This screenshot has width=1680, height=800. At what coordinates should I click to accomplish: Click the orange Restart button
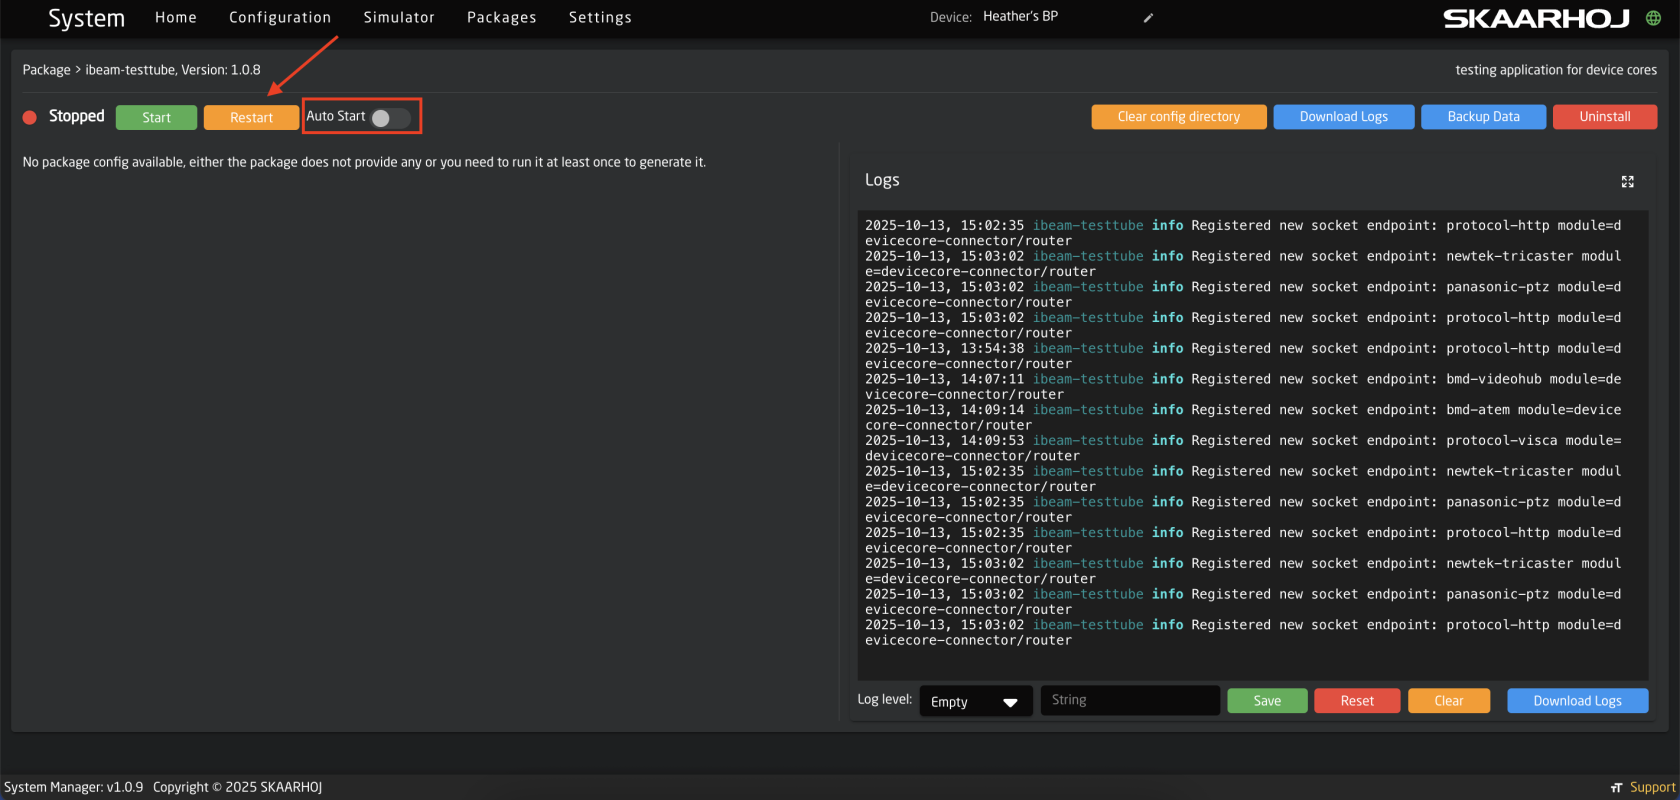251,118
